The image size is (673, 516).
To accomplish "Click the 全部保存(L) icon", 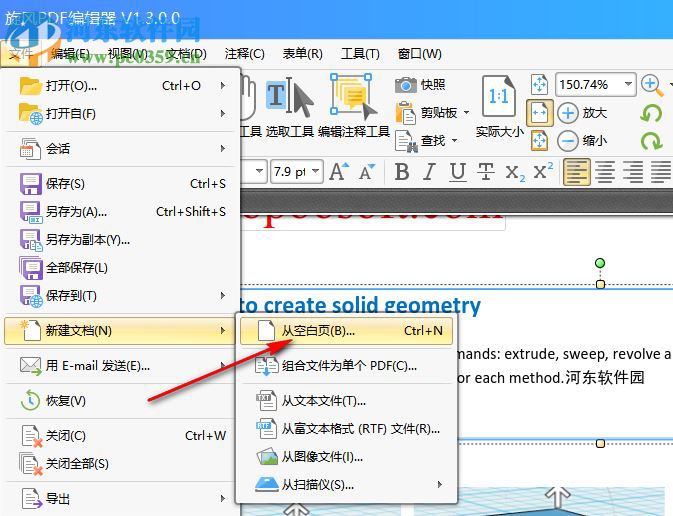I will click(31, 268).
